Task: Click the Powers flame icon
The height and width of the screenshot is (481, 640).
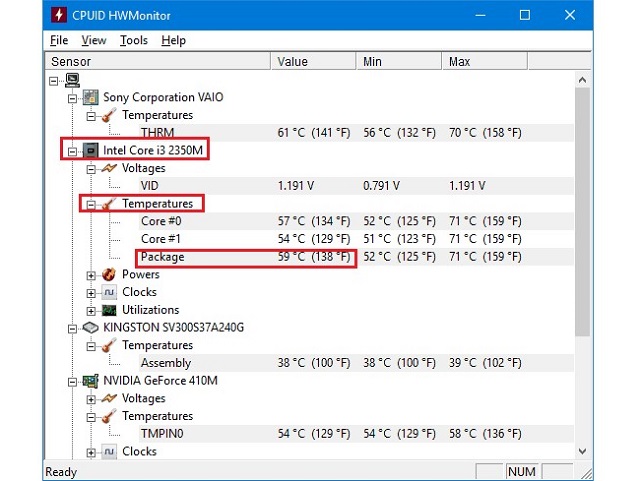Action: (109, 274)
